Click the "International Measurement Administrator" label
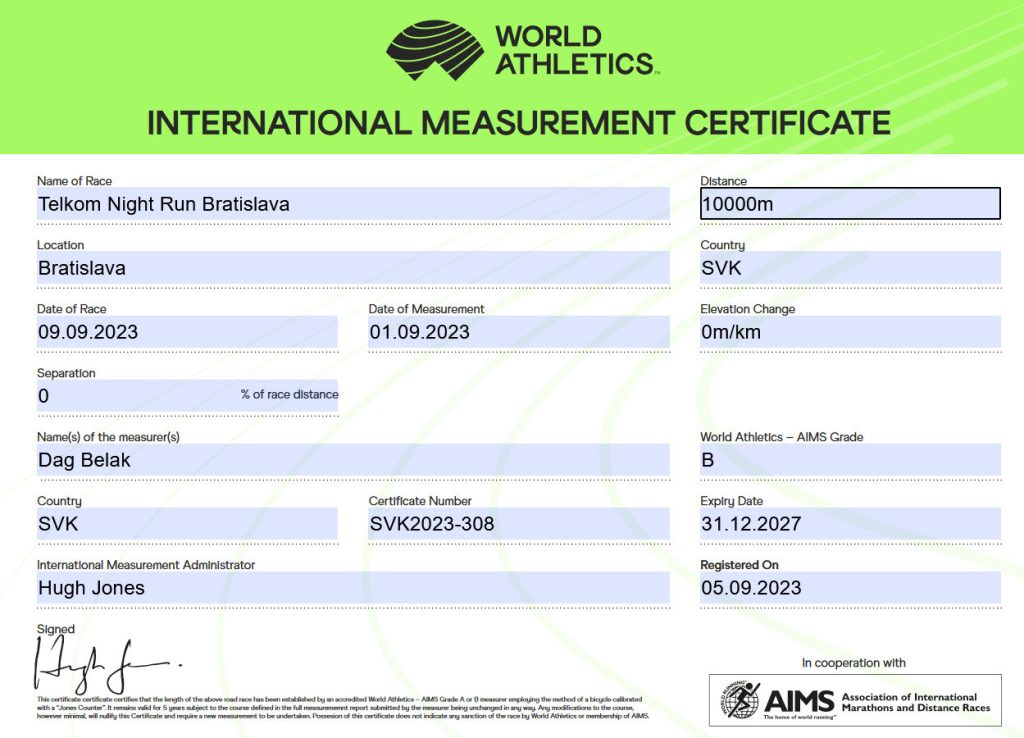The image size is (1024, 738). pos(146,565)
